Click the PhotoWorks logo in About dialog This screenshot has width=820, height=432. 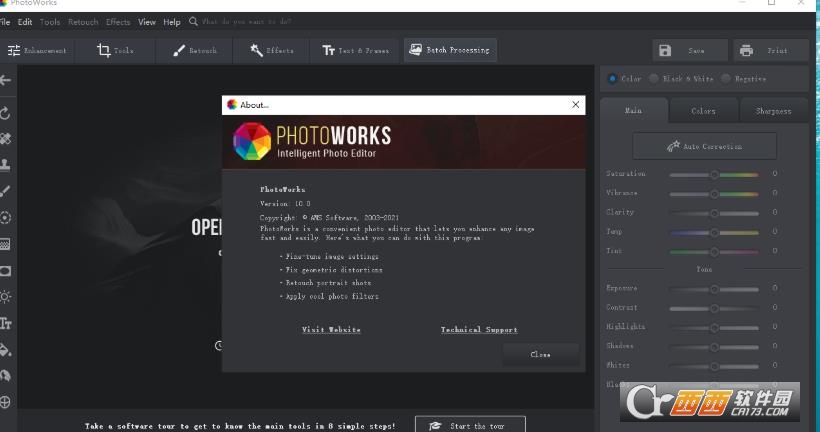click(x=252, y=141)
